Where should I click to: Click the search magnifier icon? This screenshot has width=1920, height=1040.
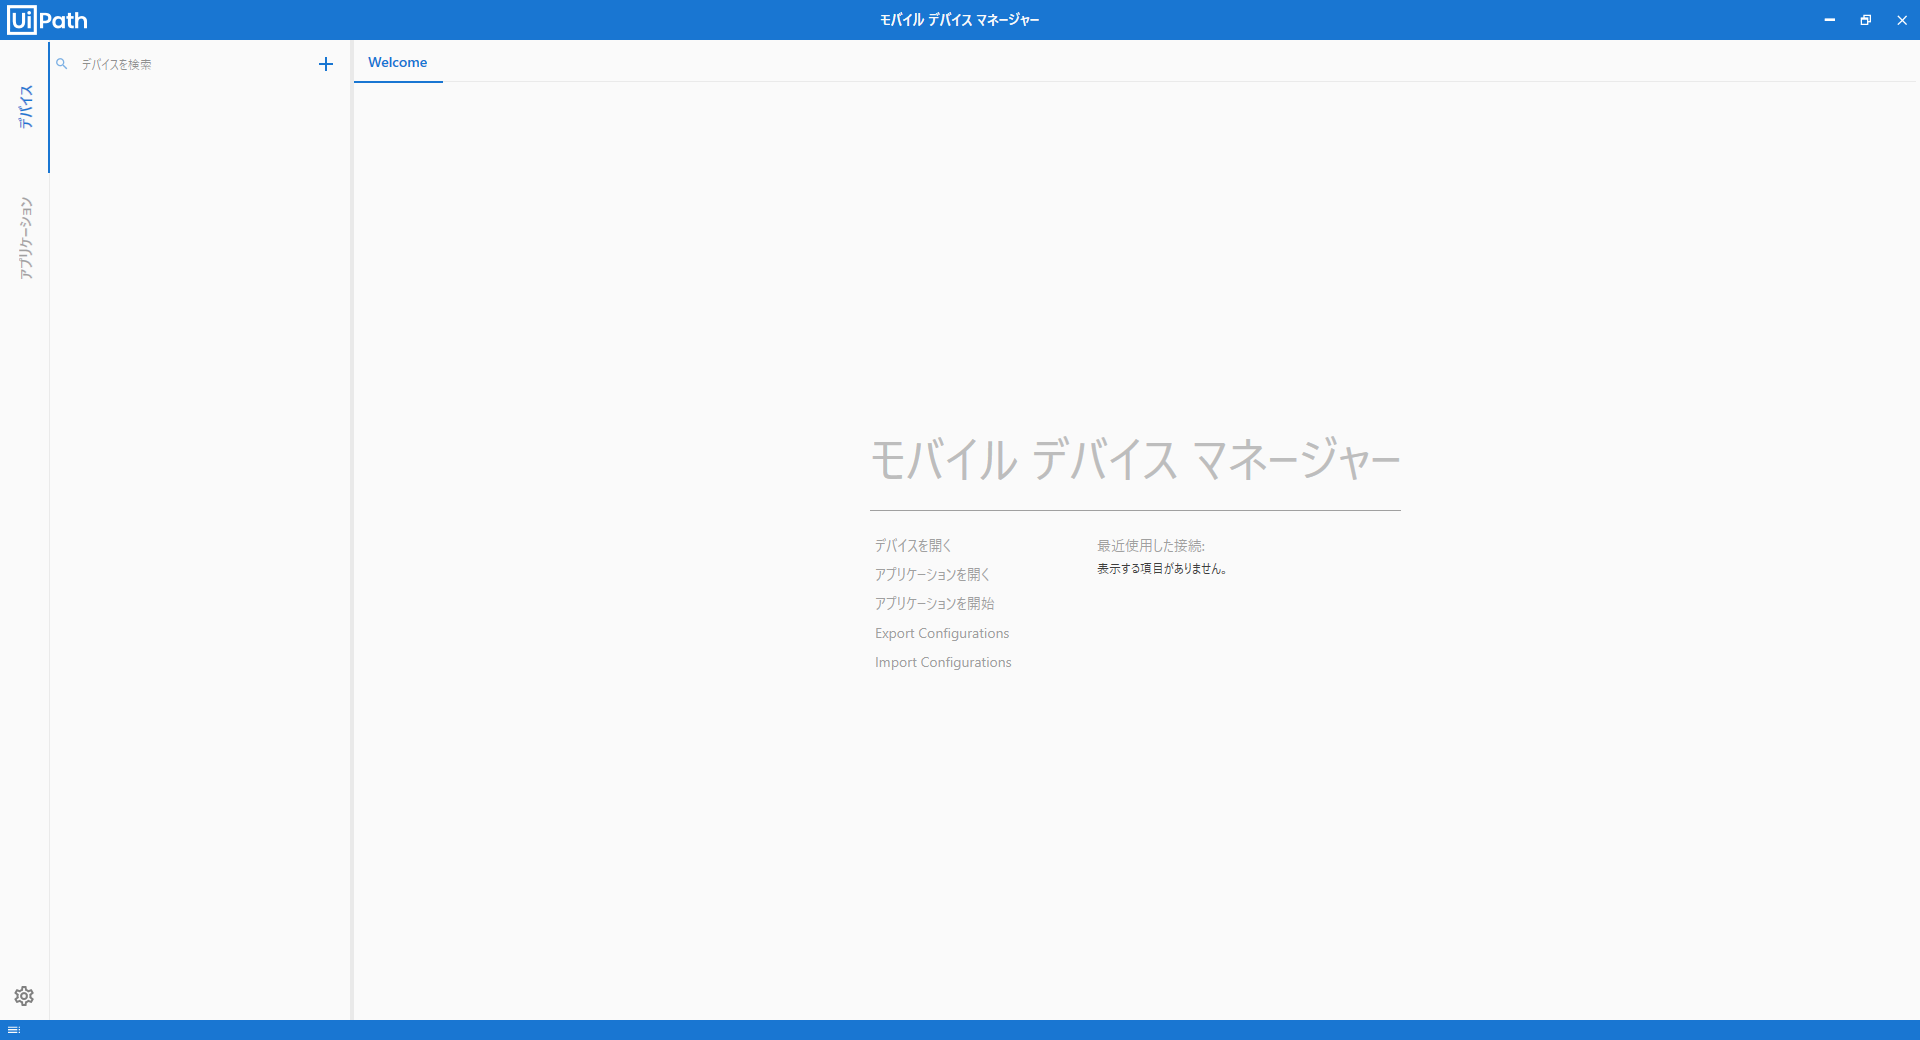click(62, 64)
